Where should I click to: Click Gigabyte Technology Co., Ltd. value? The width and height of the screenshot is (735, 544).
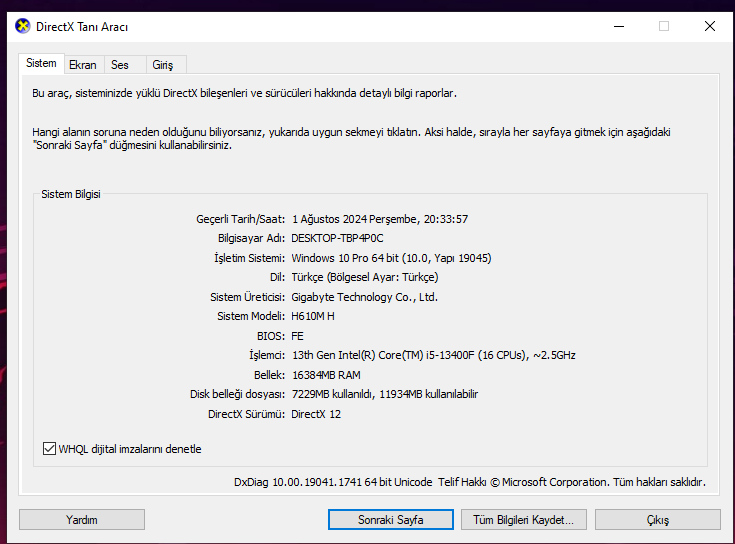pos(364,297)
